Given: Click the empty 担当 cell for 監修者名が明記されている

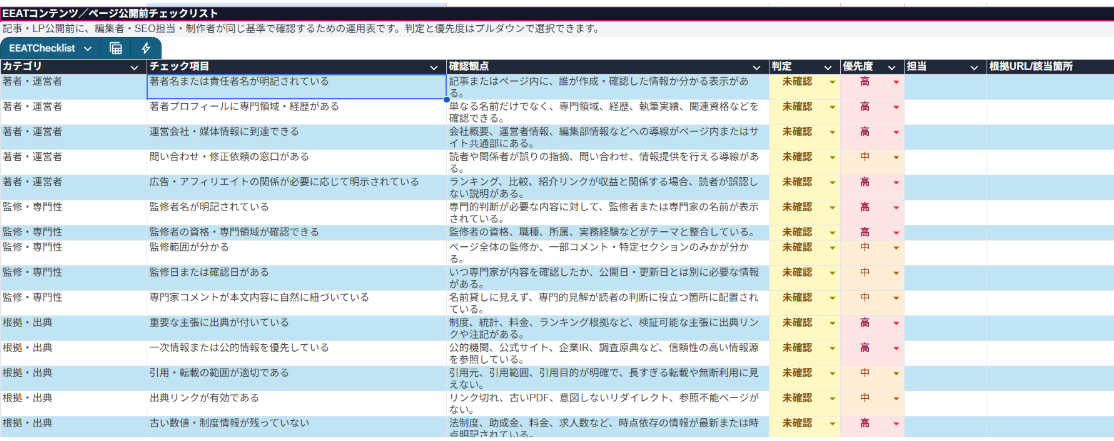Looking at the screenshot, I should pyautogui.click(x=945, y=212).
